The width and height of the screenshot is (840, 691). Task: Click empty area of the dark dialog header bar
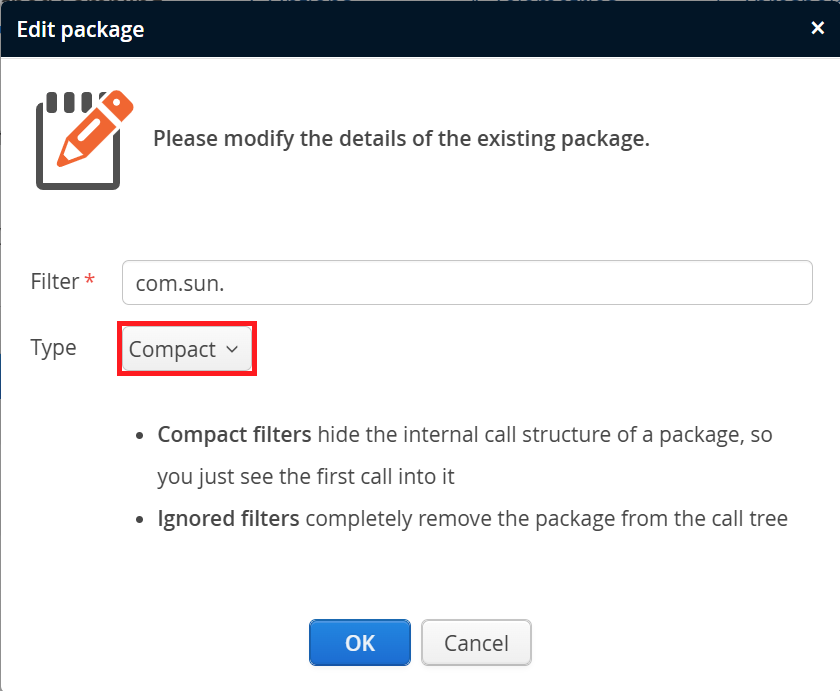click(471, 29)
